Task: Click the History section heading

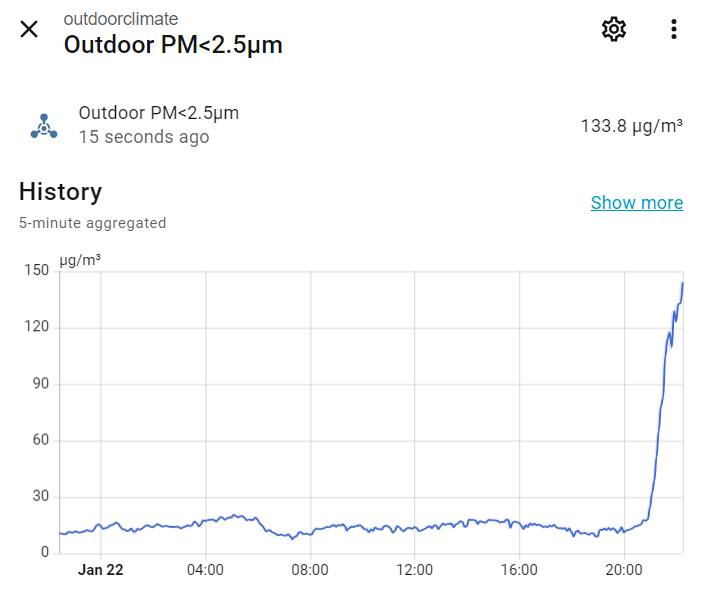Action: tap(60, 192)
